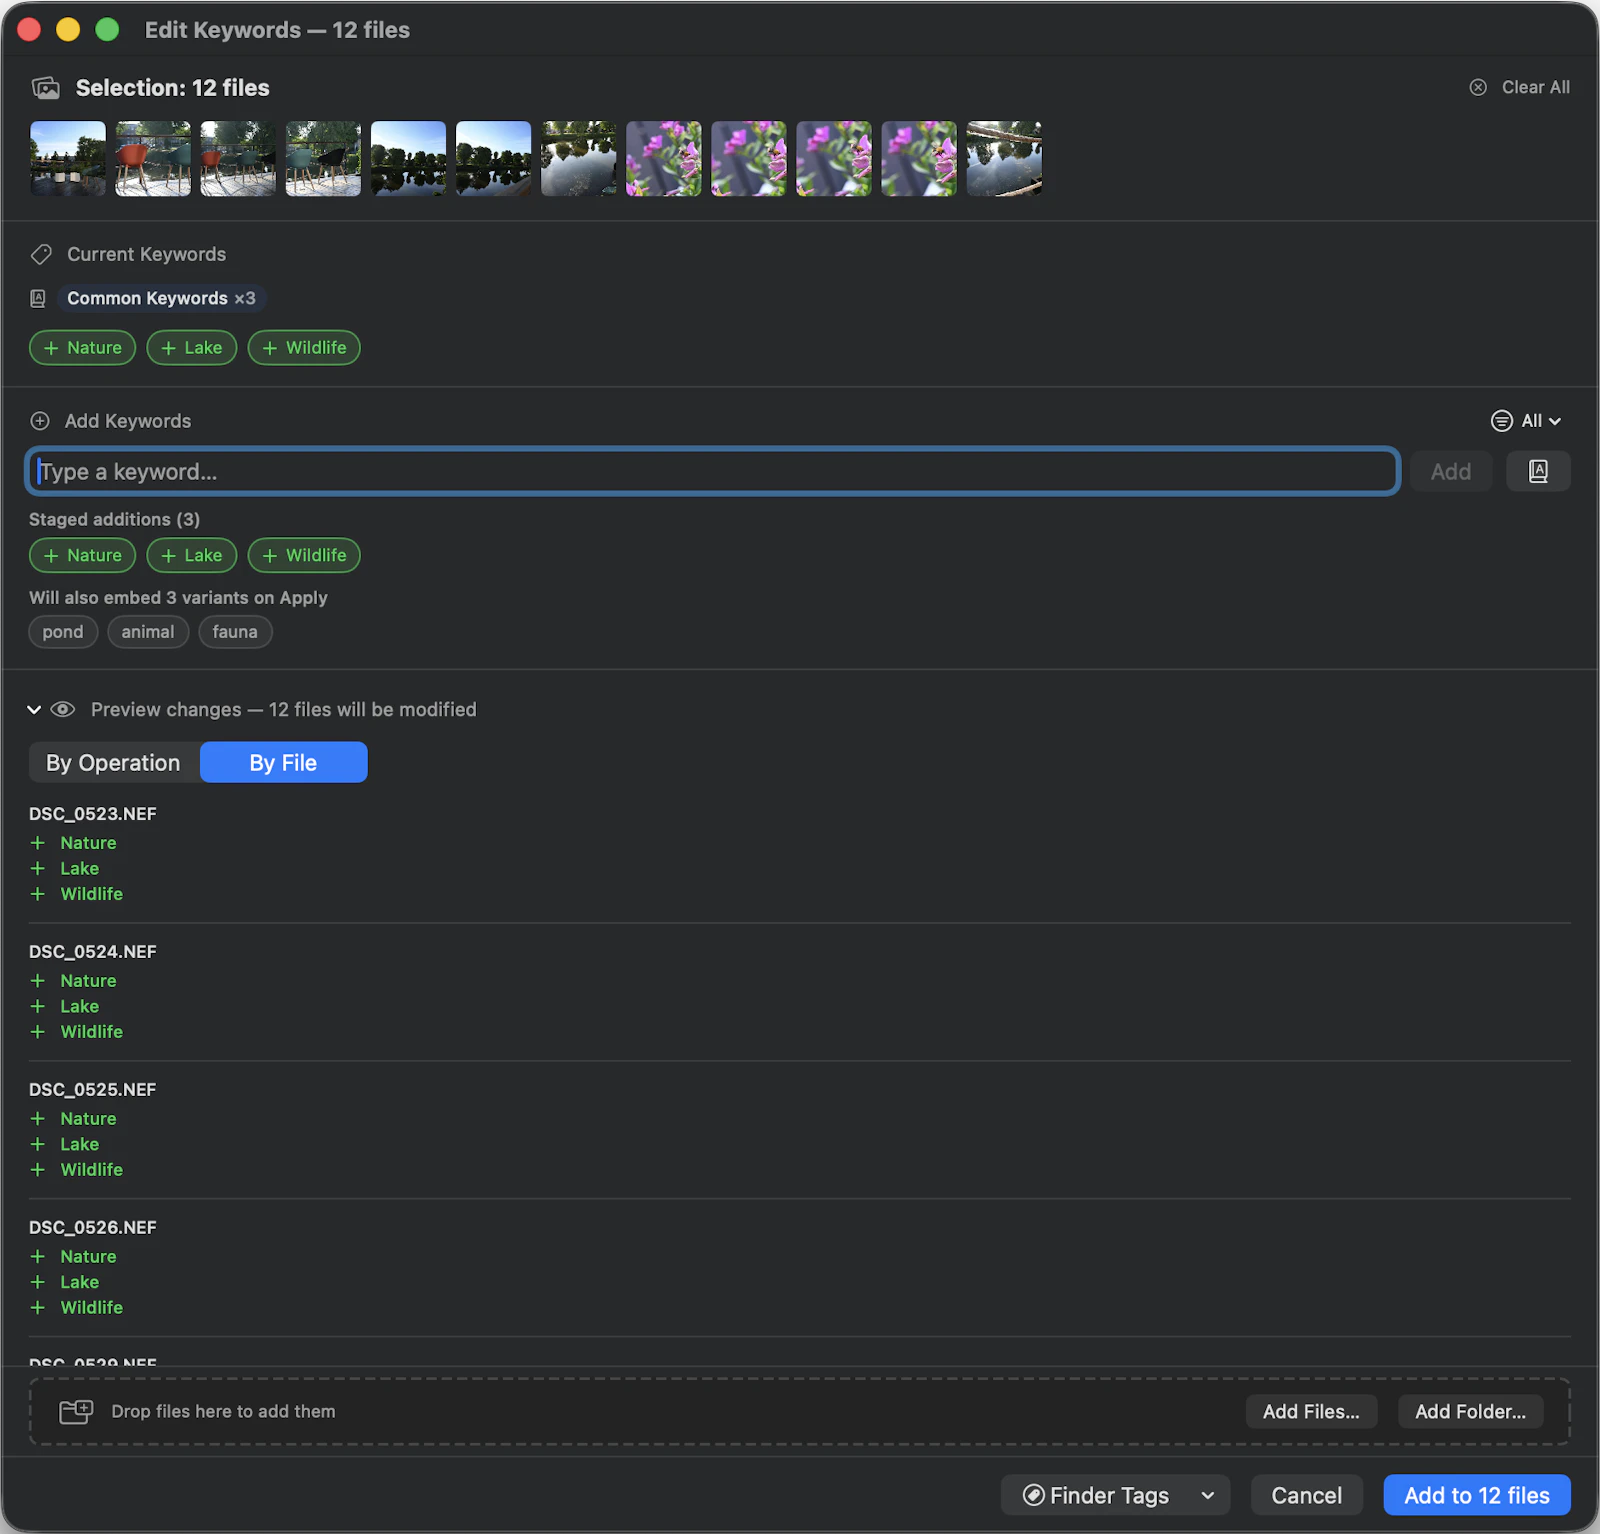Select the first thumbnail of the lake view
1600x1534 pixels.
[x=68, y=158]
